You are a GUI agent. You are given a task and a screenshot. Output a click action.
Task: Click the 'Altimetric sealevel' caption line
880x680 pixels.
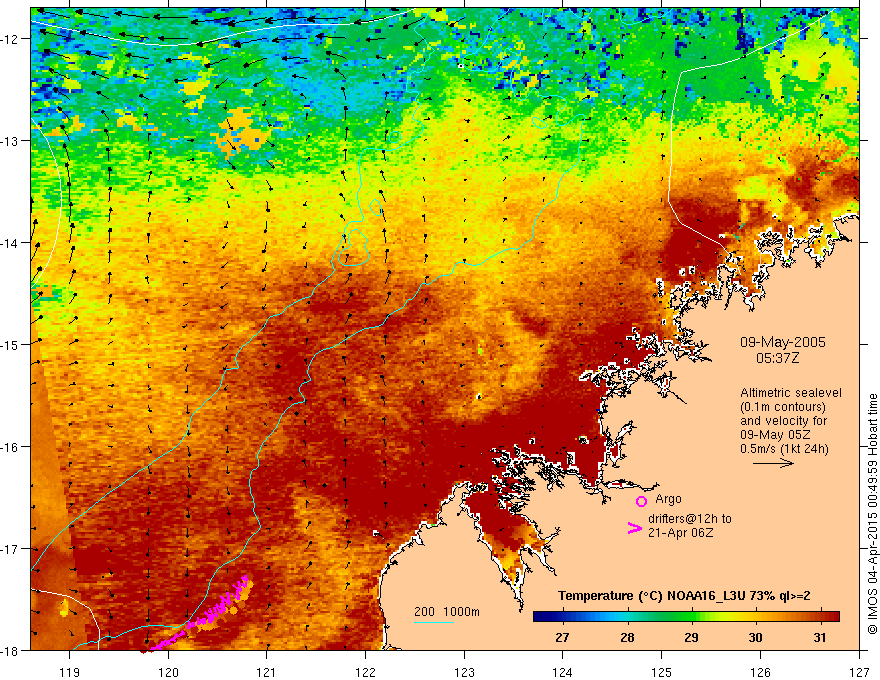click(x=791, y=393)
